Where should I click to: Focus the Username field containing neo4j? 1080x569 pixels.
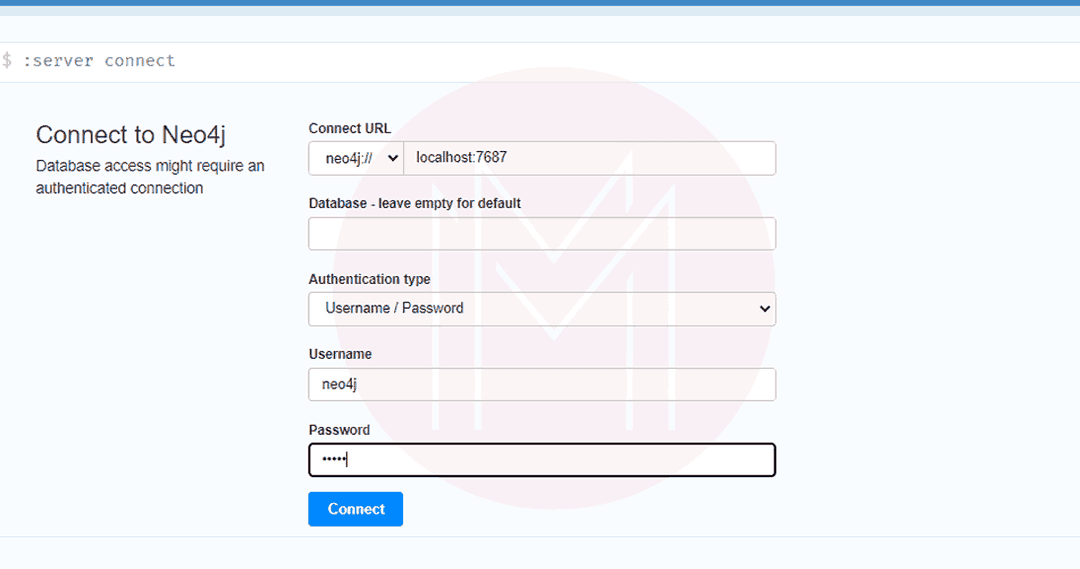click(x=541, y=385)
